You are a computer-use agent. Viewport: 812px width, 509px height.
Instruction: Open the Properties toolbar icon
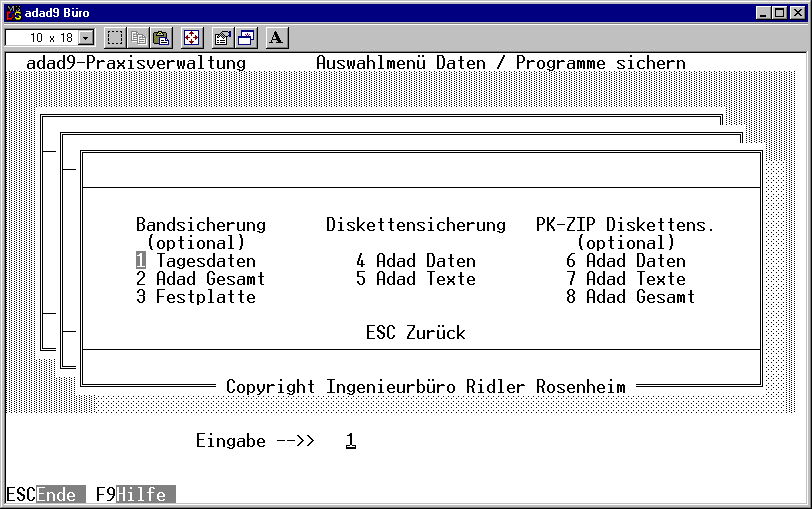click(223, 38)
